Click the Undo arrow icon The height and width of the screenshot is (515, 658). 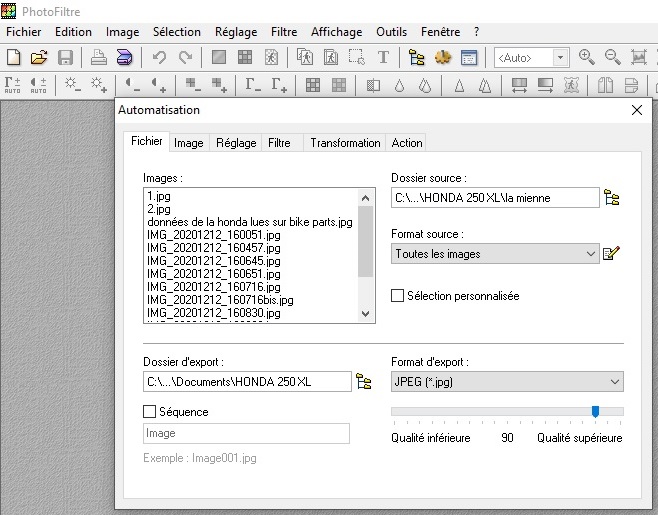point(159,58)
